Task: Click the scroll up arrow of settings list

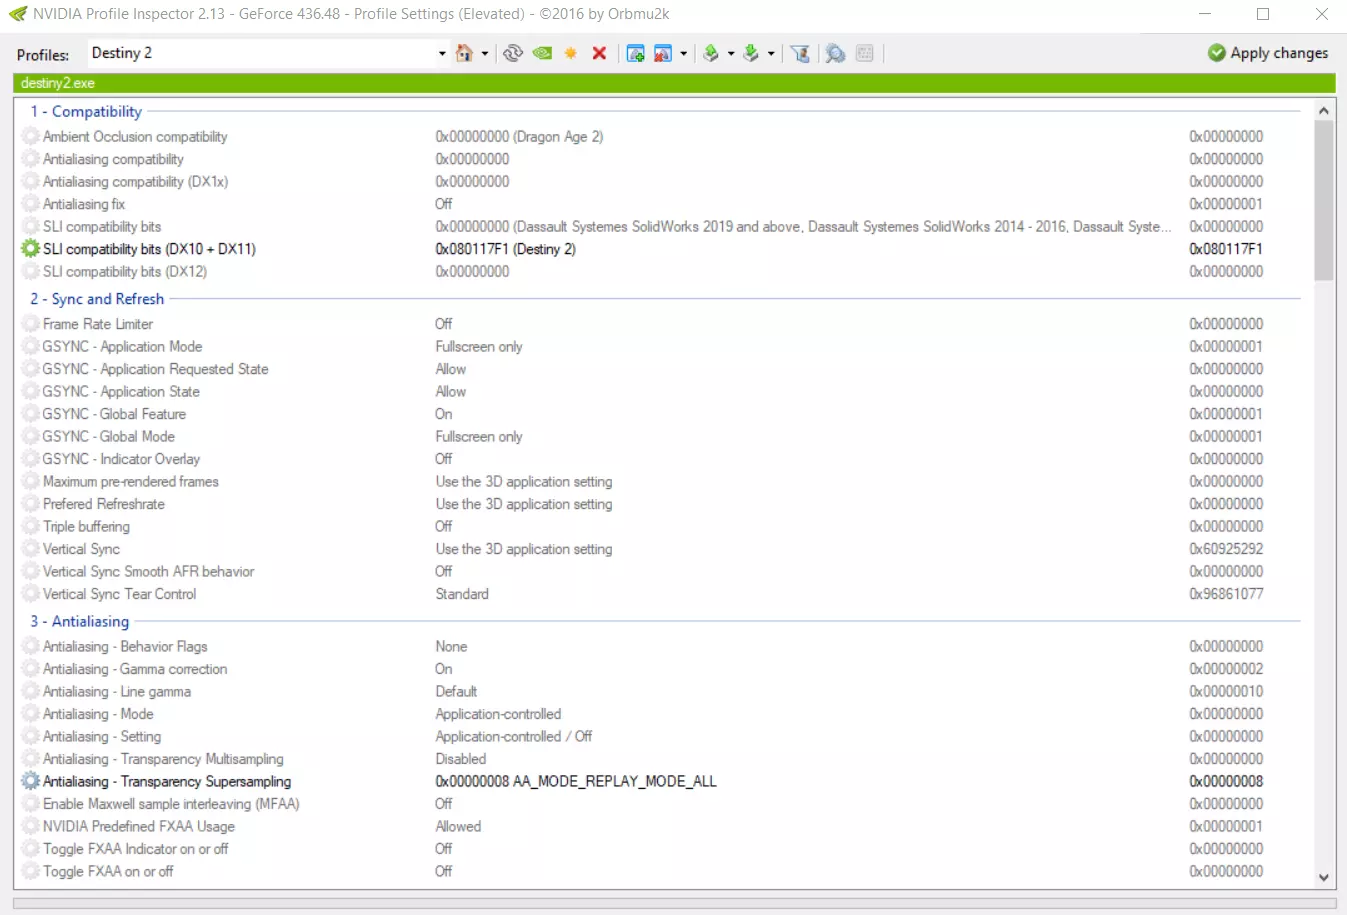Action: 1324,111
